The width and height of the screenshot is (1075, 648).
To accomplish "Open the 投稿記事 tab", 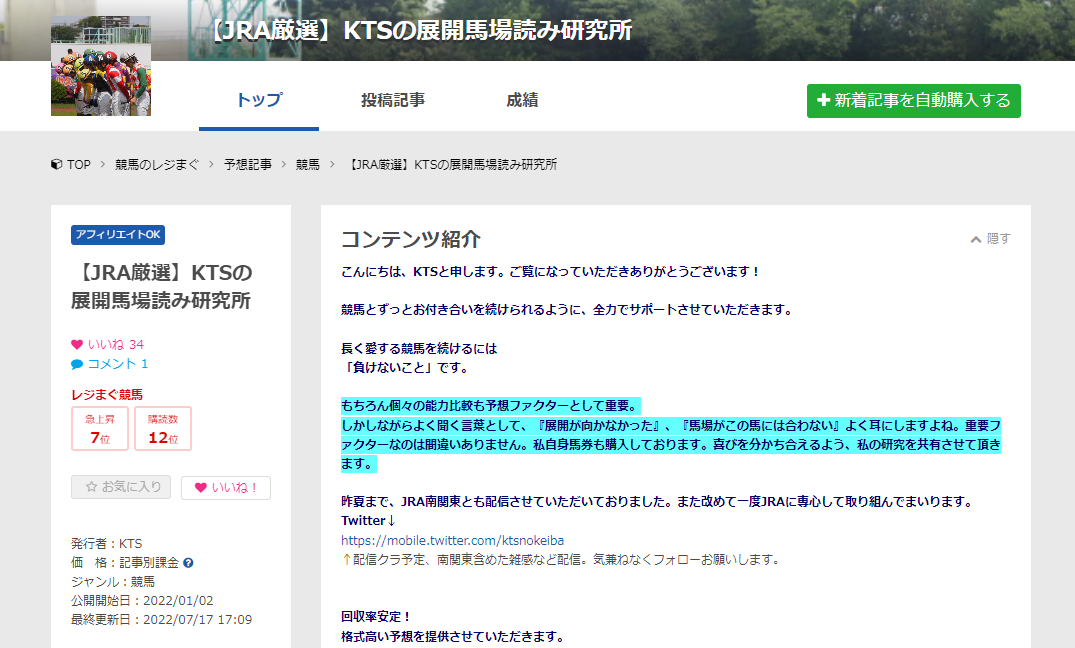I will pyautogui.click(x=393, y=100).
